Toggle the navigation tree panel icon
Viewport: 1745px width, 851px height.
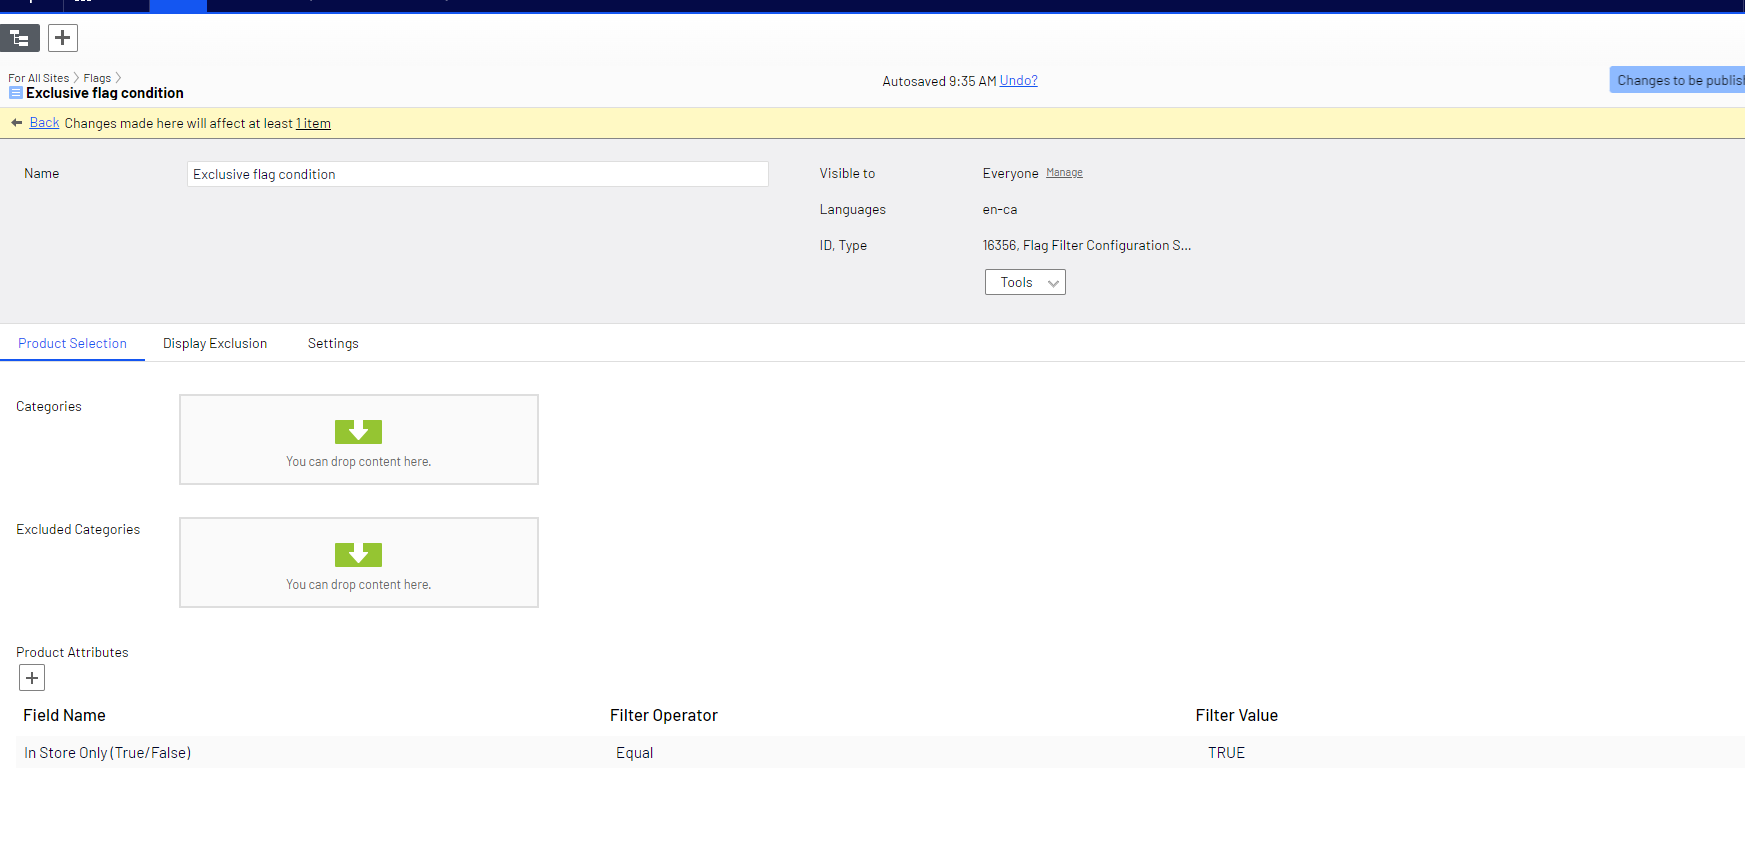click(19, 38)
